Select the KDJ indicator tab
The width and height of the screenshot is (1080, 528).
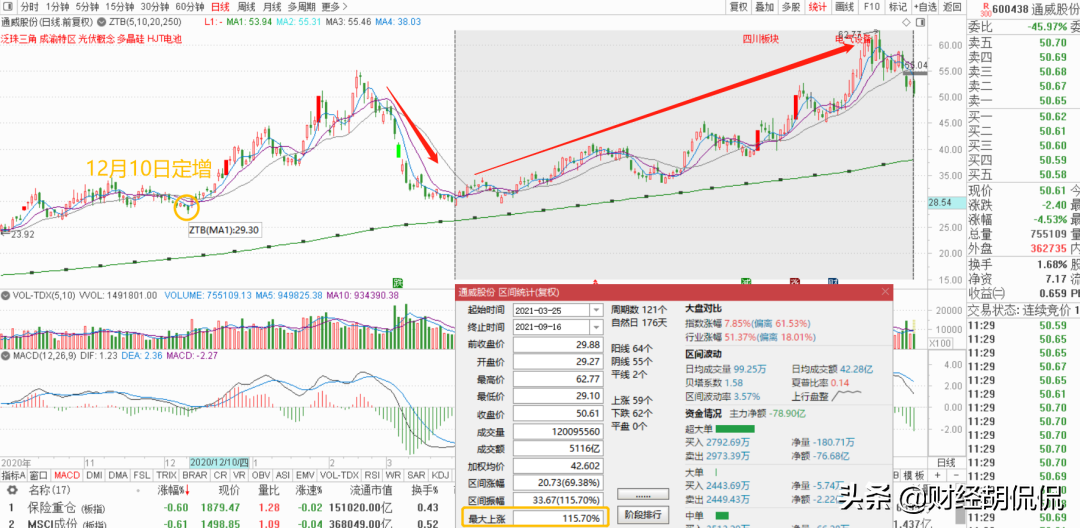(x=439, y=475)
